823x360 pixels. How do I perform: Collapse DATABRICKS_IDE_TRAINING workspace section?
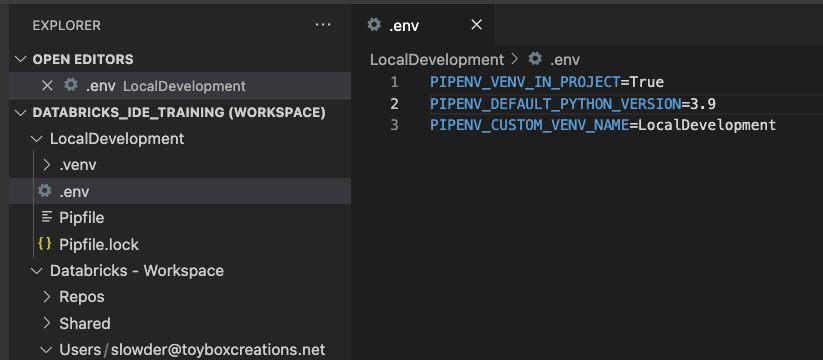point(21,112)
